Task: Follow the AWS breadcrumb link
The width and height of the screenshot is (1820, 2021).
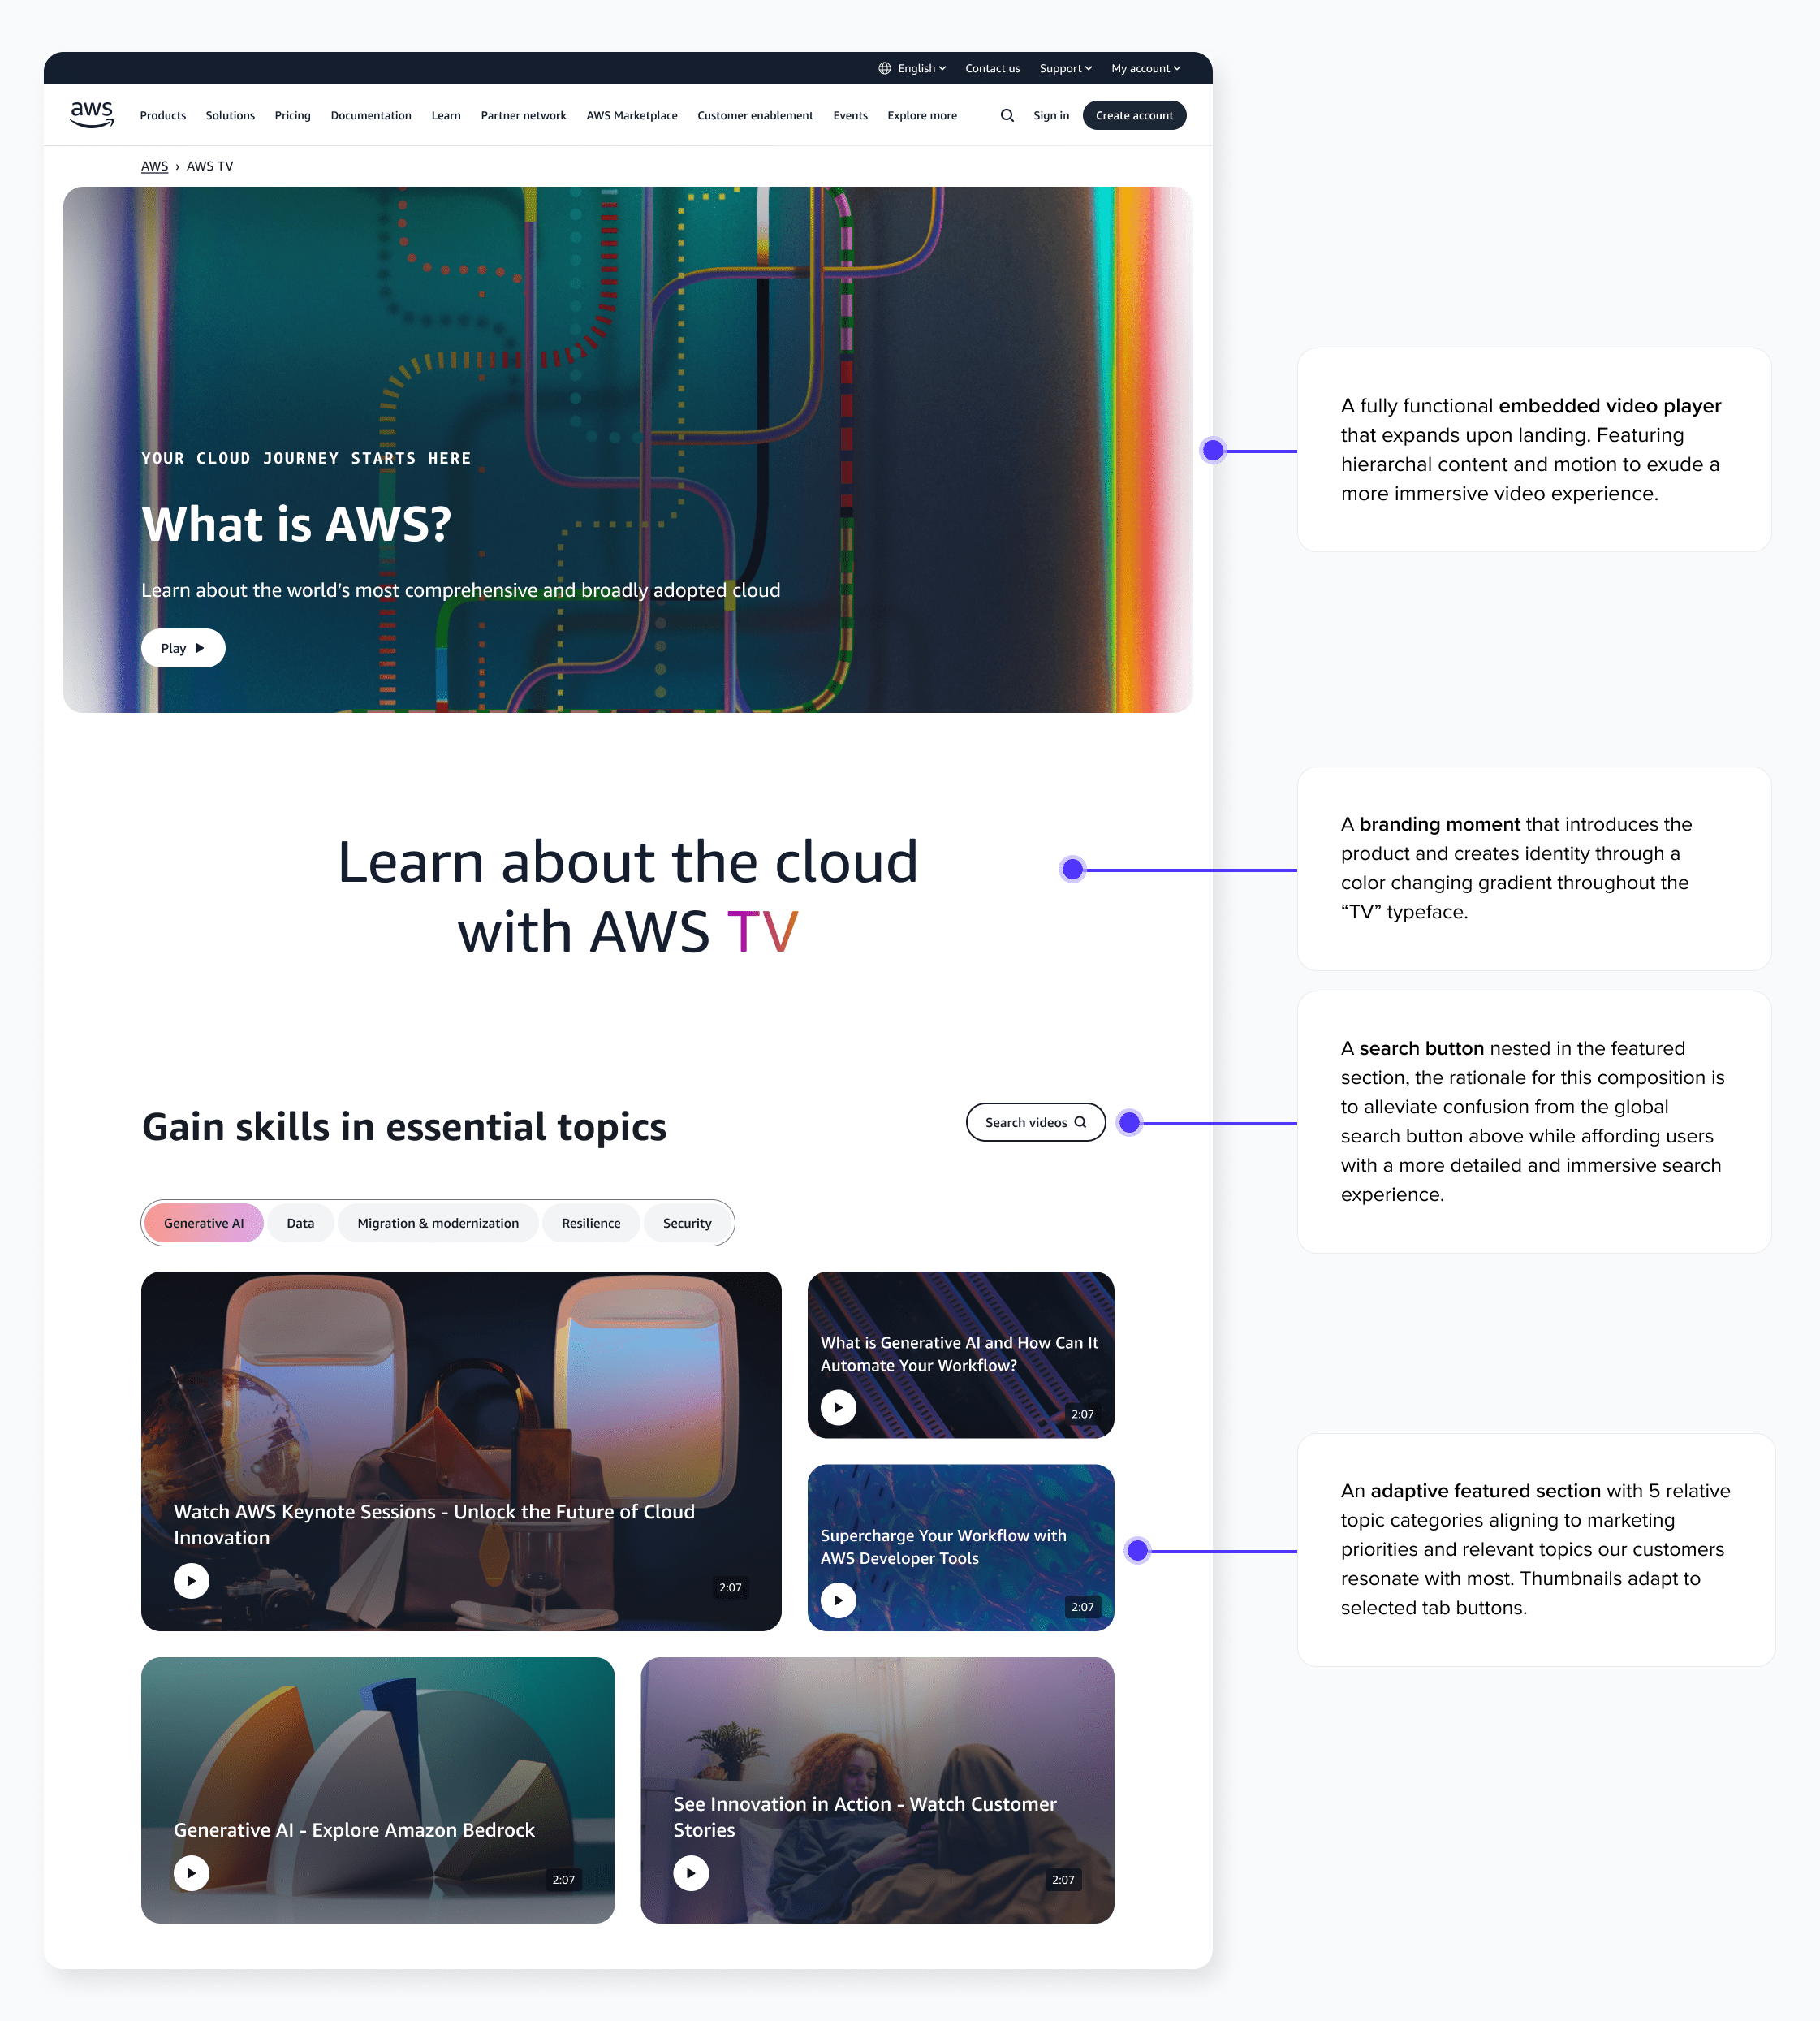Action: [x=154, y=167]
